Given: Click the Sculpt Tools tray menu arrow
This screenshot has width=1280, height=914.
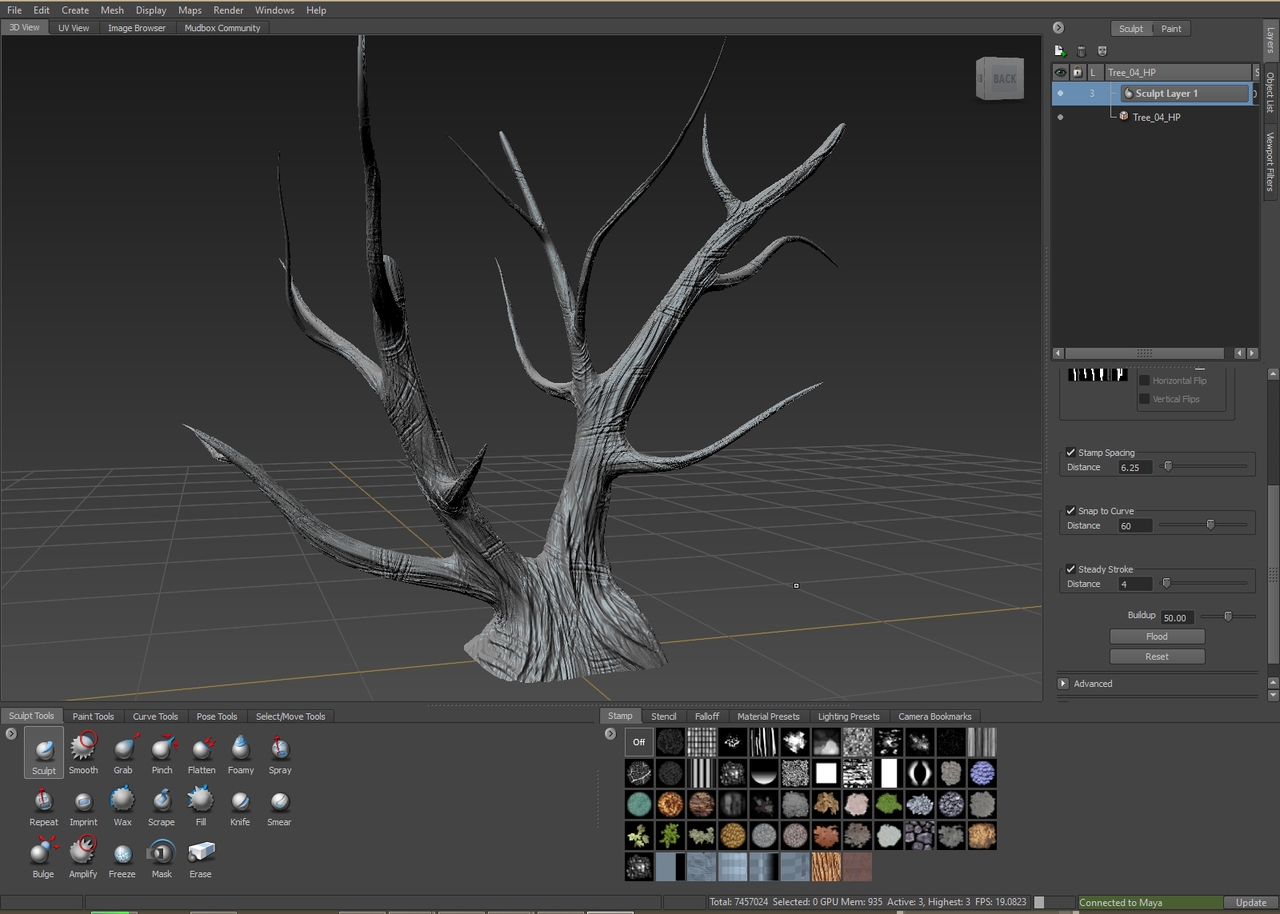Looking at the screenshot, I should (11, 734).
